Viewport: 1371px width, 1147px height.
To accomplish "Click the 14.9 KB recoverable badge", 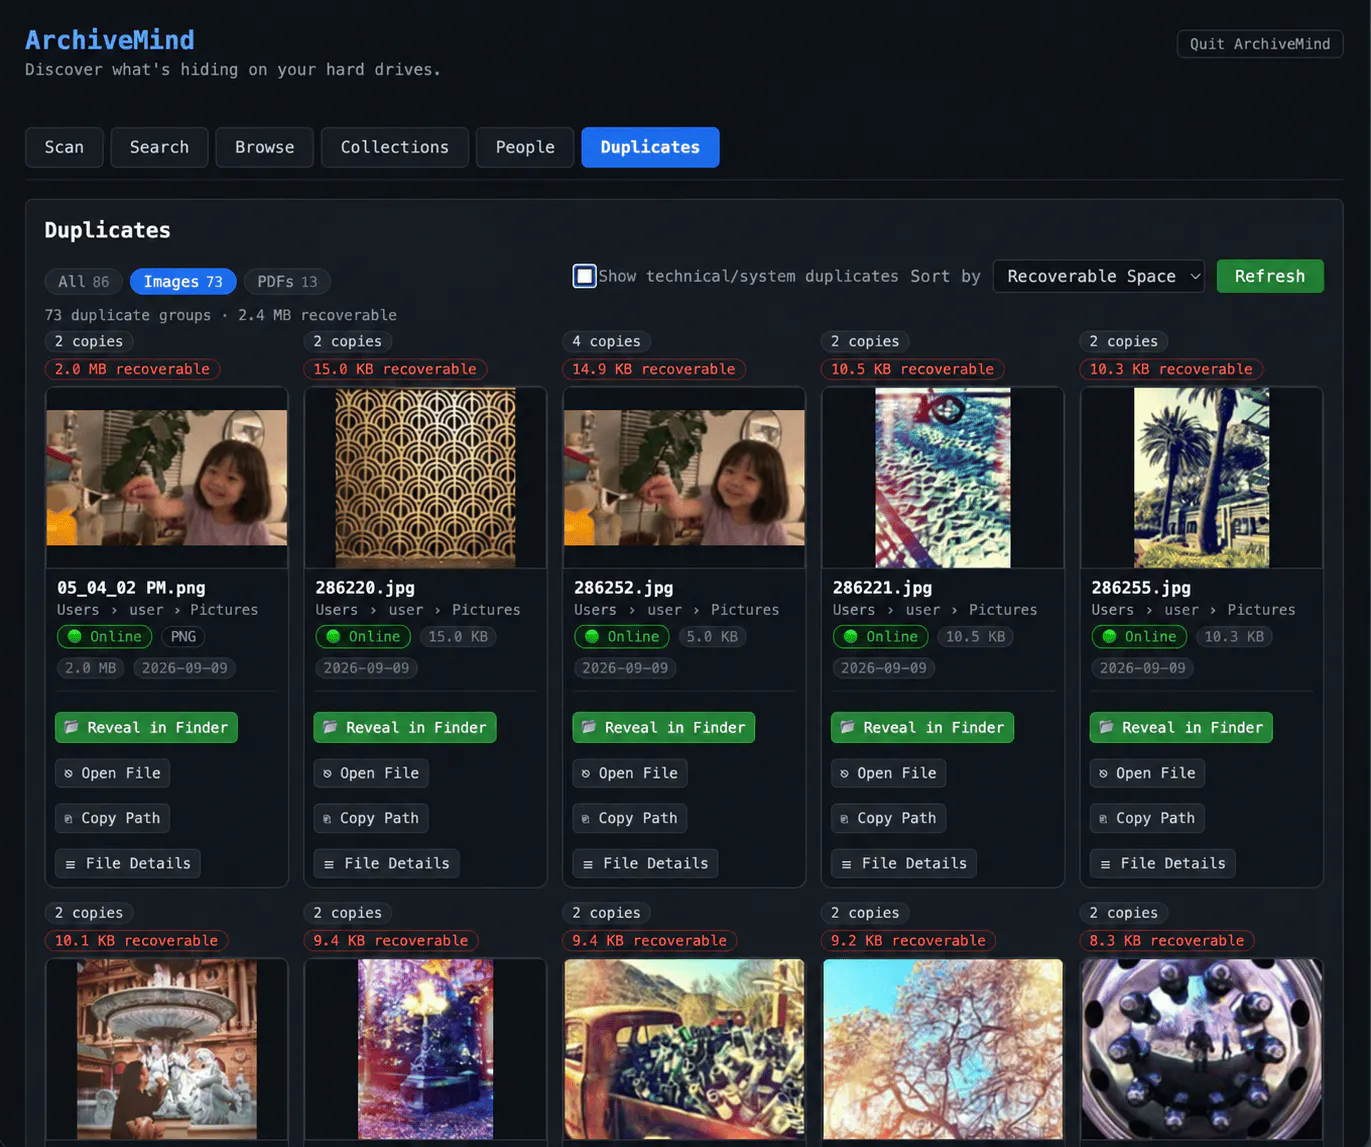I will 653,369.
